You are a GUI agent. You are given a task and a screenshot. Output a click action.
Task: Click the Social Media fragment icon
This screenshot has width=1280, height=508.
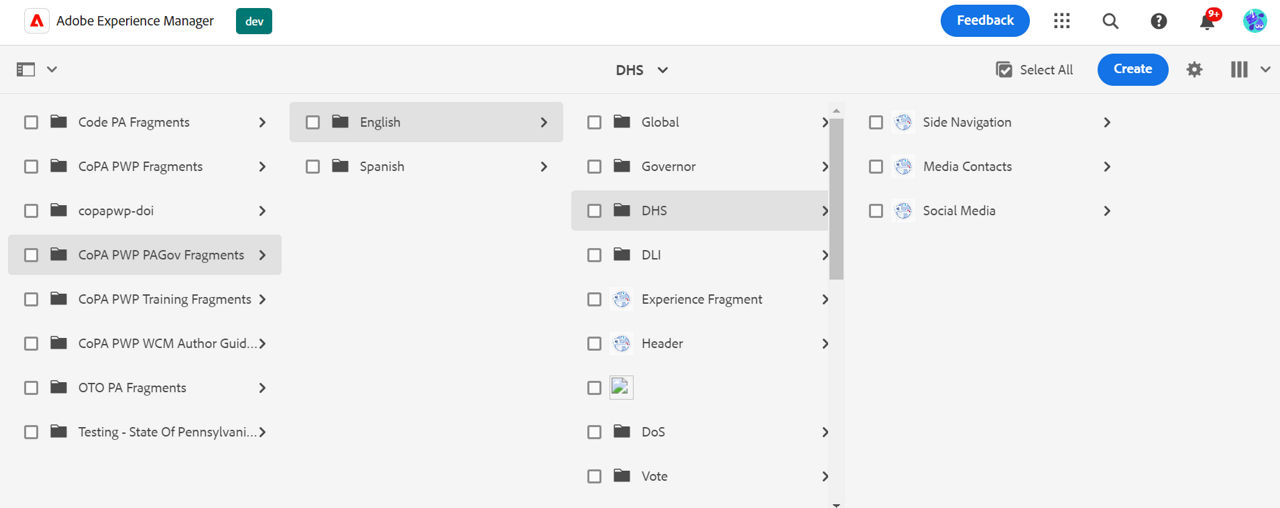click(903, 211)
